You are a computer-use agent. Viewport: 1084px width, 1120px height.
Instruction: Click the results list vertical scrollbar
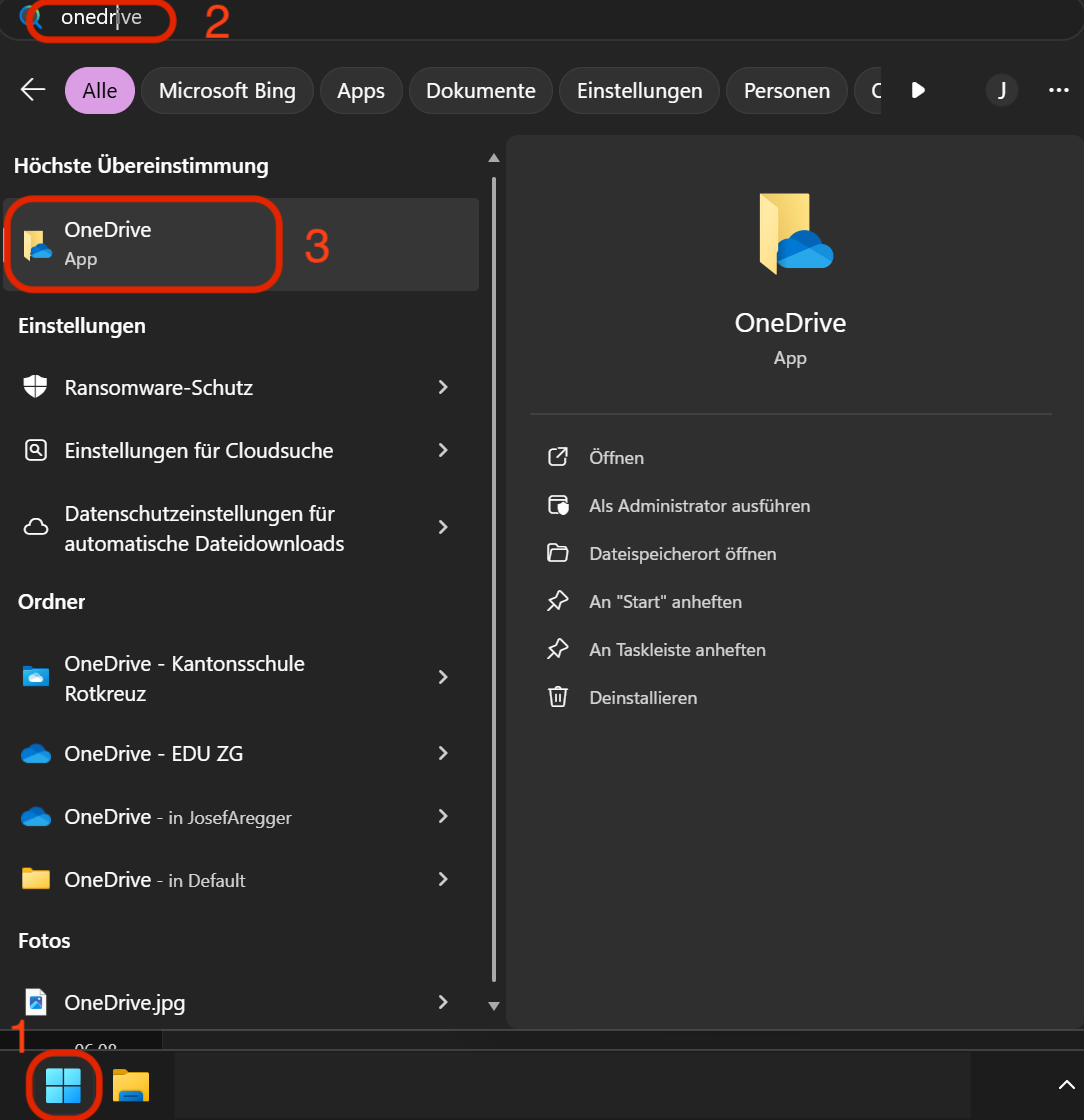493,579
